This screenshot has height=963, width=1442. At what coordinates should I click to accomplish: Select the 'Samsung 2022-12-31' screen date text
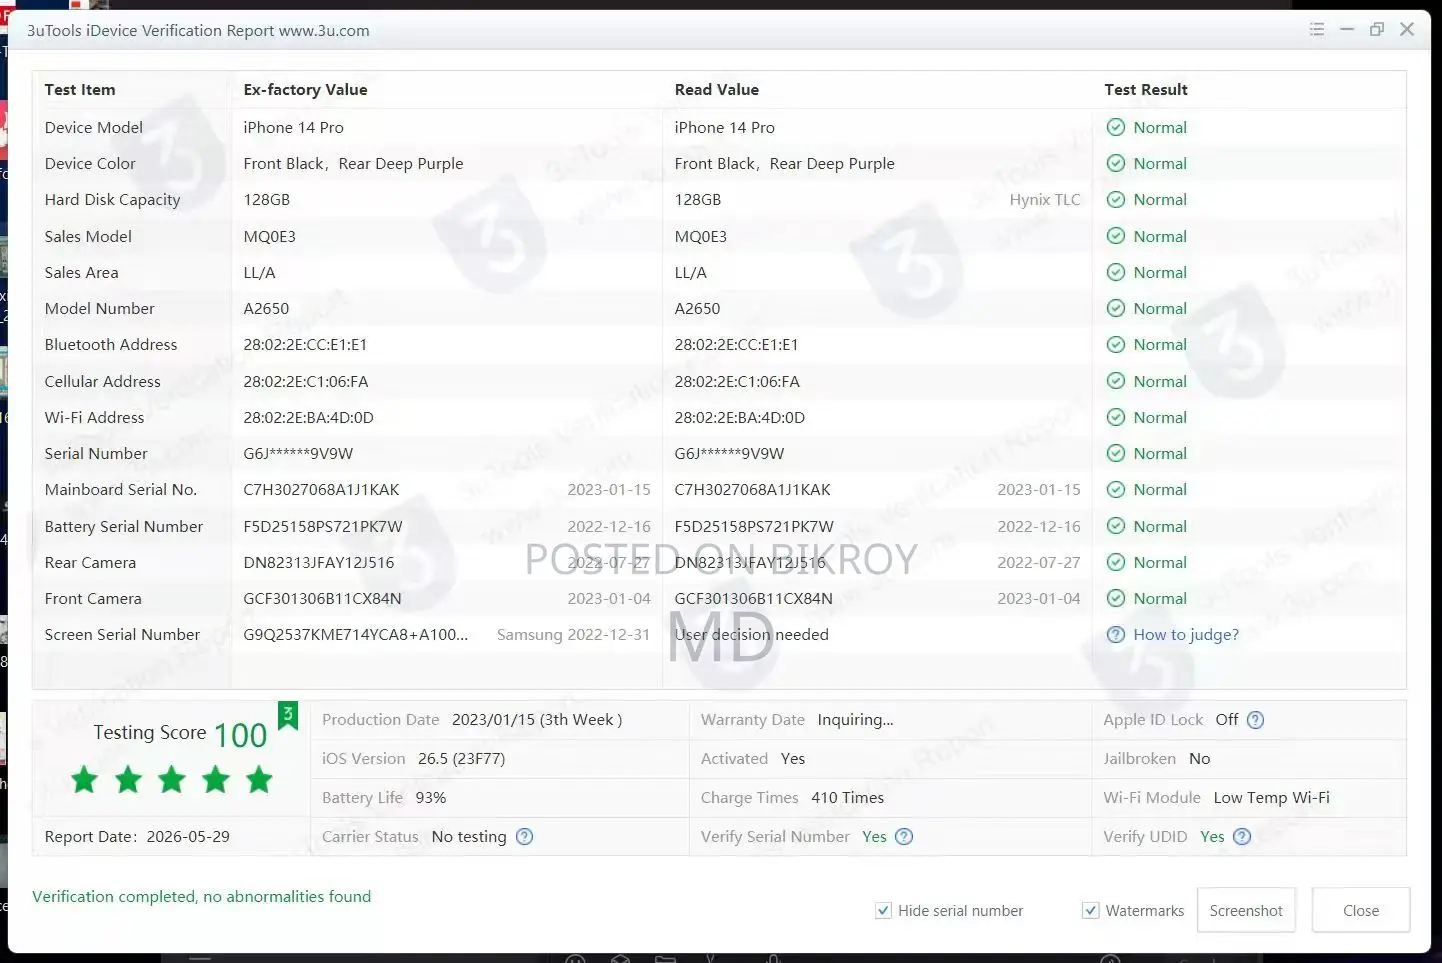pos(573,634)
